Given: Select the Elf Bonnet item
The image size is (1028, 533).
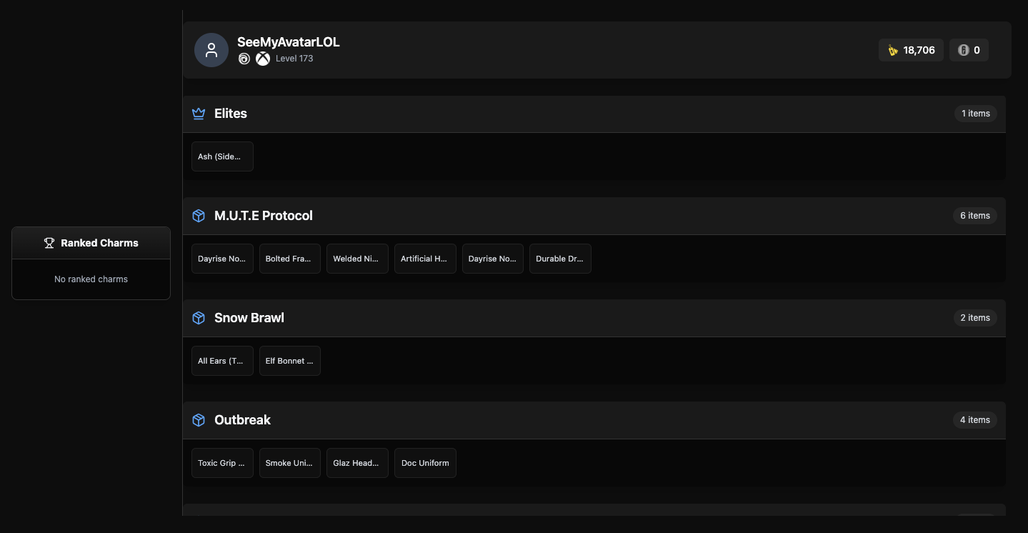Looking at the screenshot, I should 290,361.
